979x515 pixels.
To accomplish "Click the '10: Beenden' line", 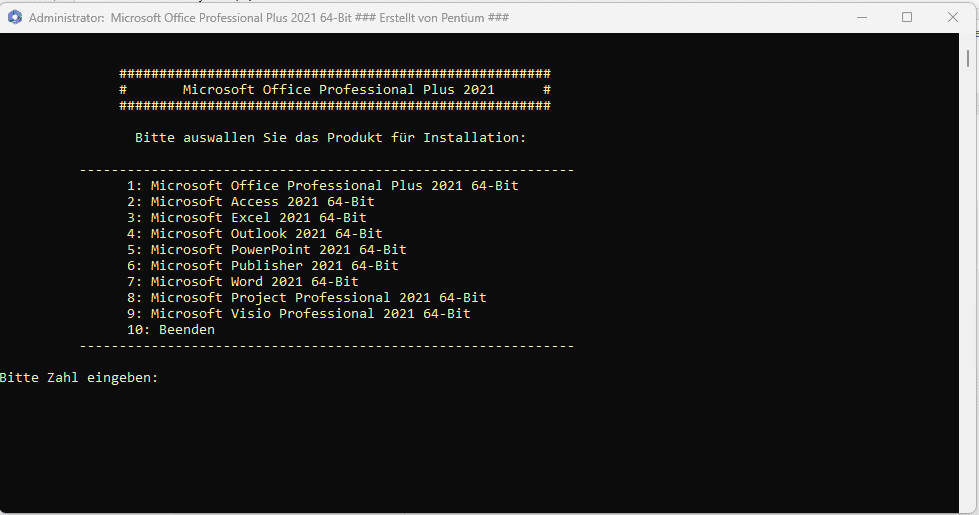I will (171, 330).
